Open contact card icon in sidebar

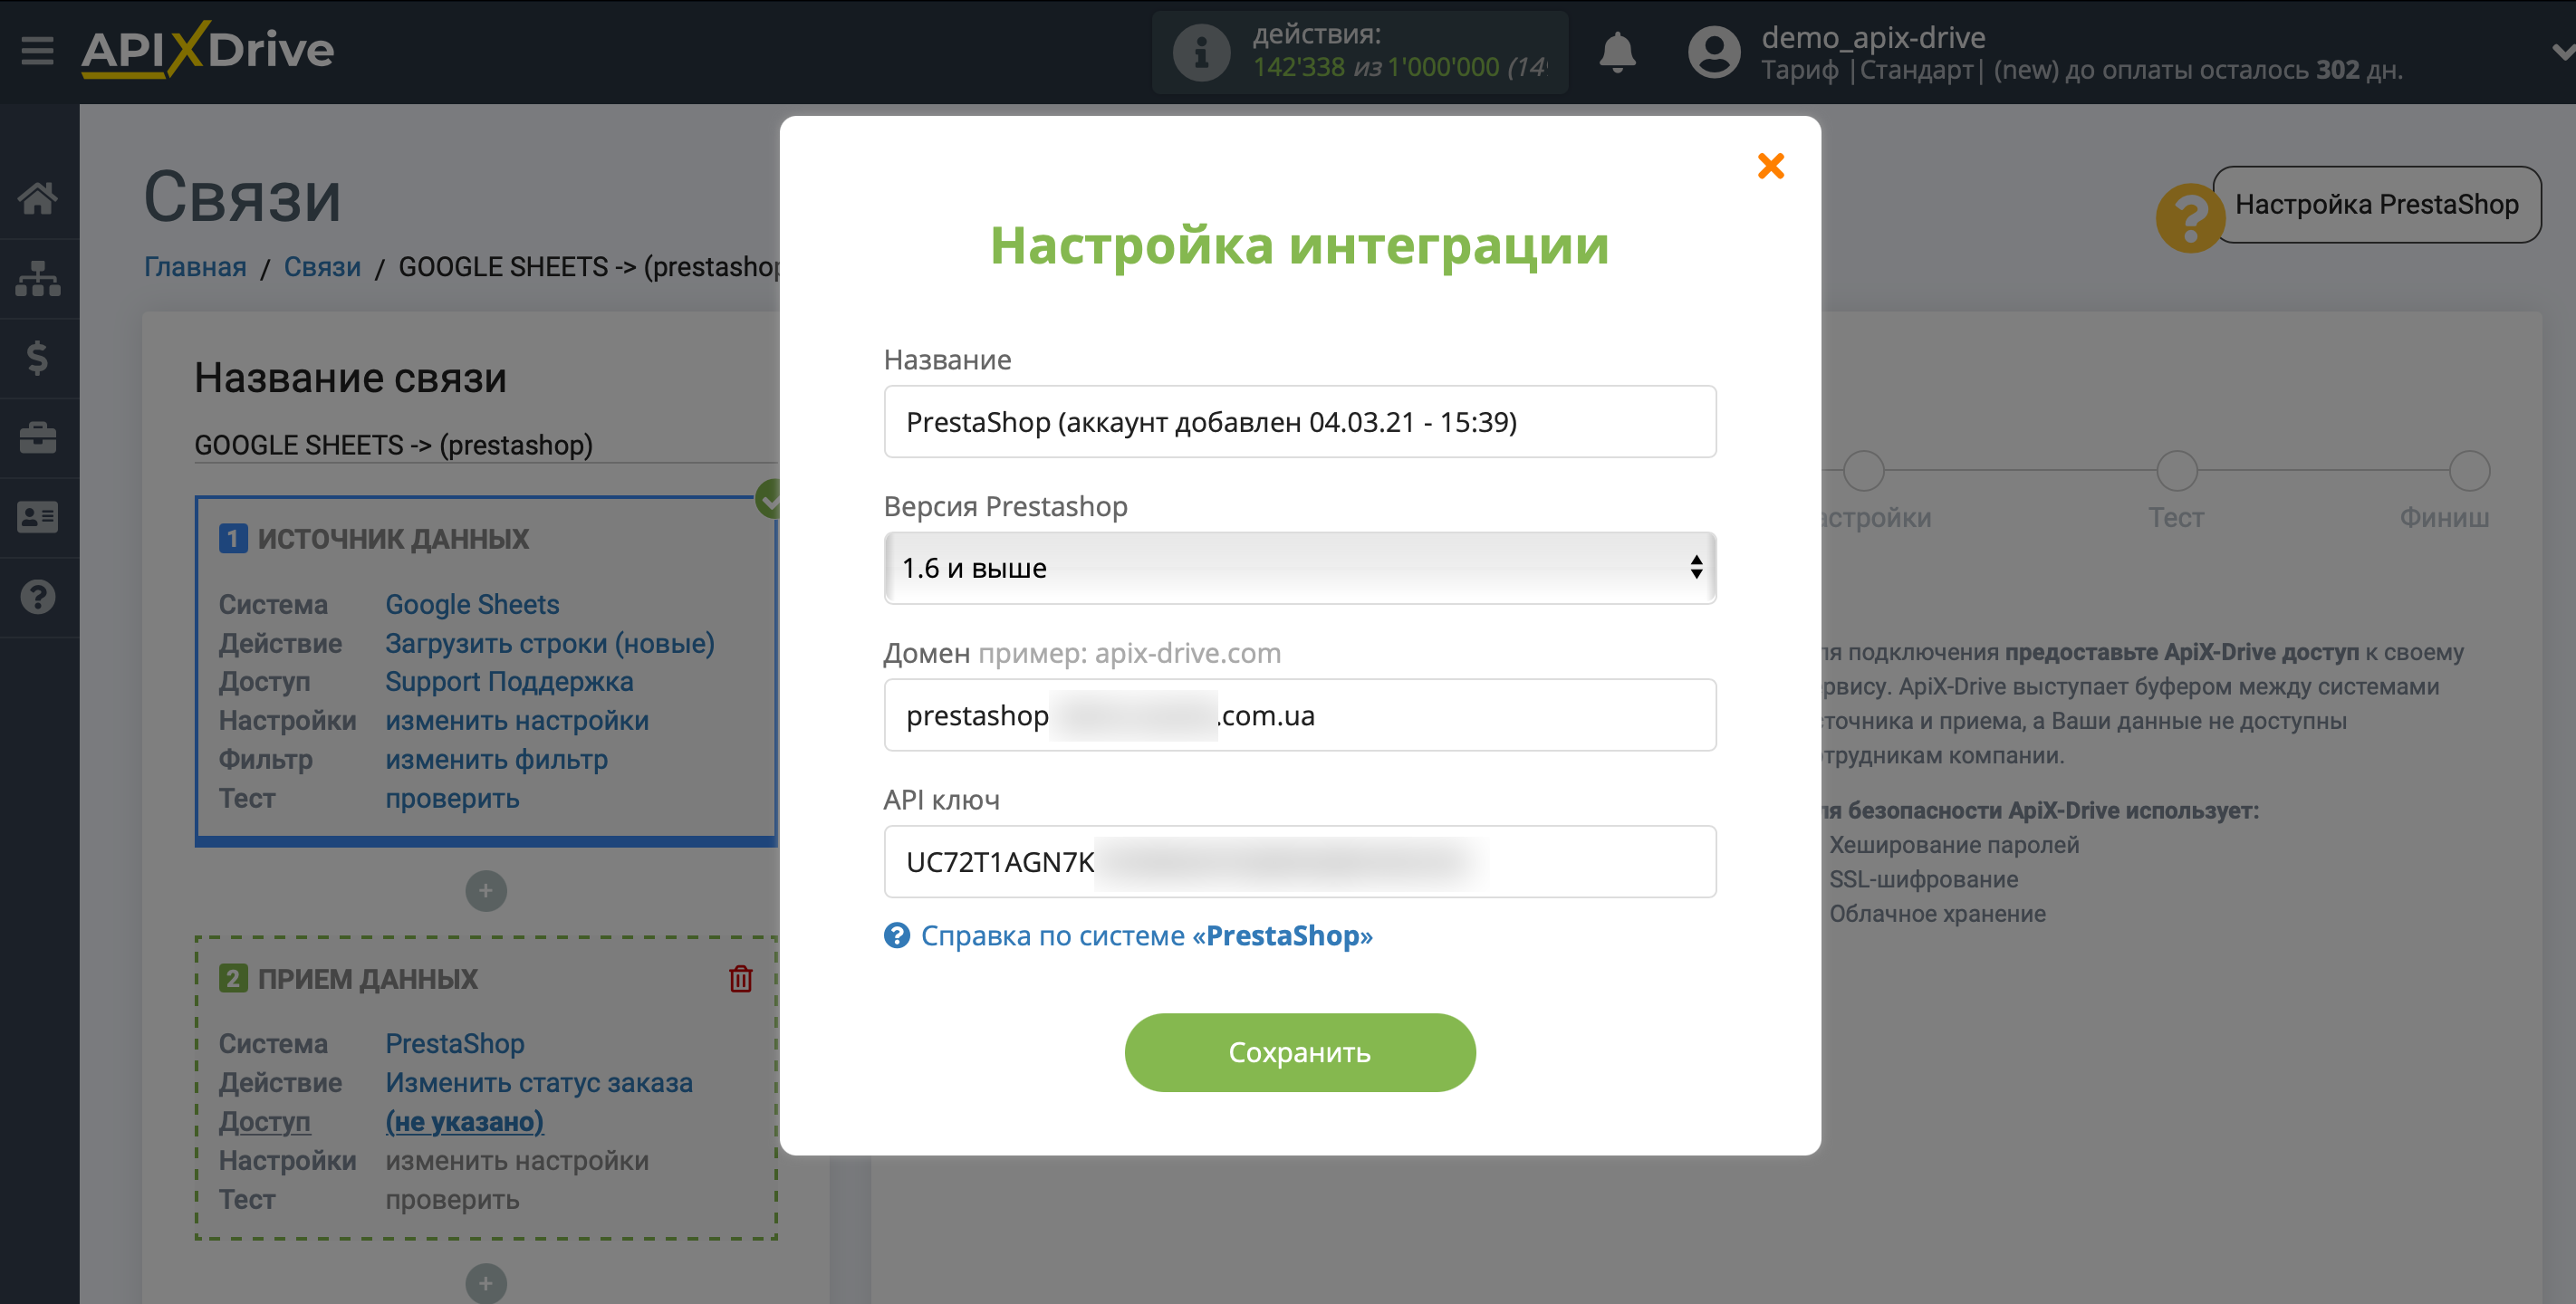tap(38, 517)
